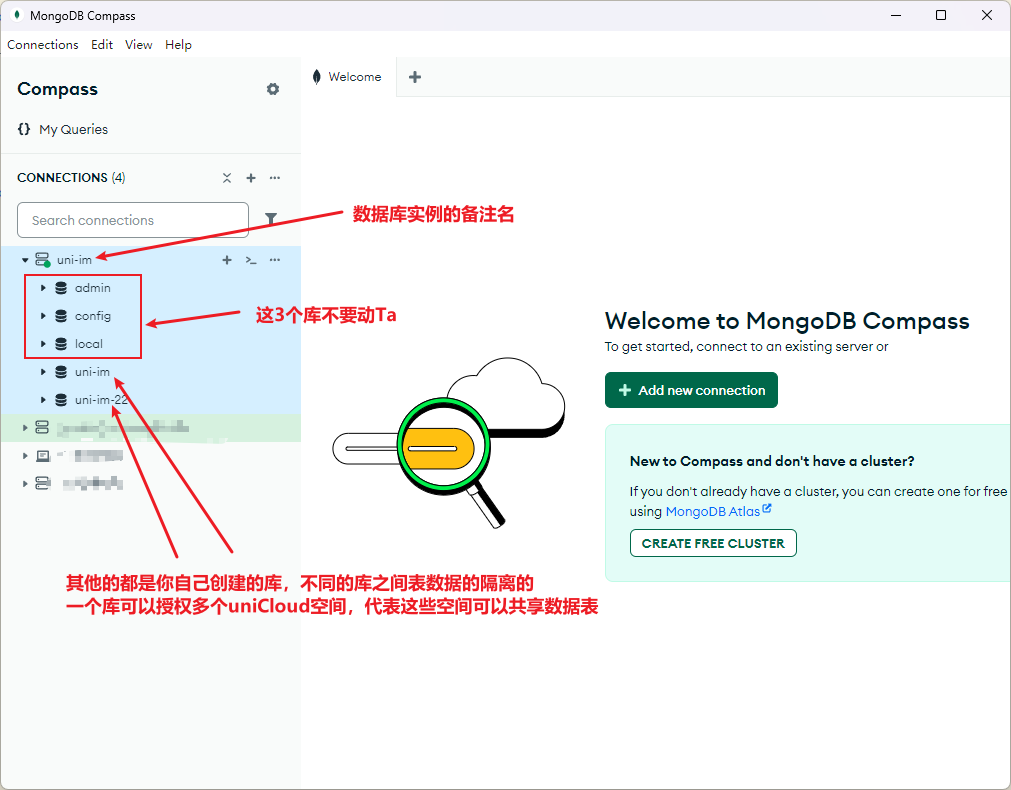Screen dimensions: 1011x790
Task: Expand the uni-im database node
Action: (43, 372)
